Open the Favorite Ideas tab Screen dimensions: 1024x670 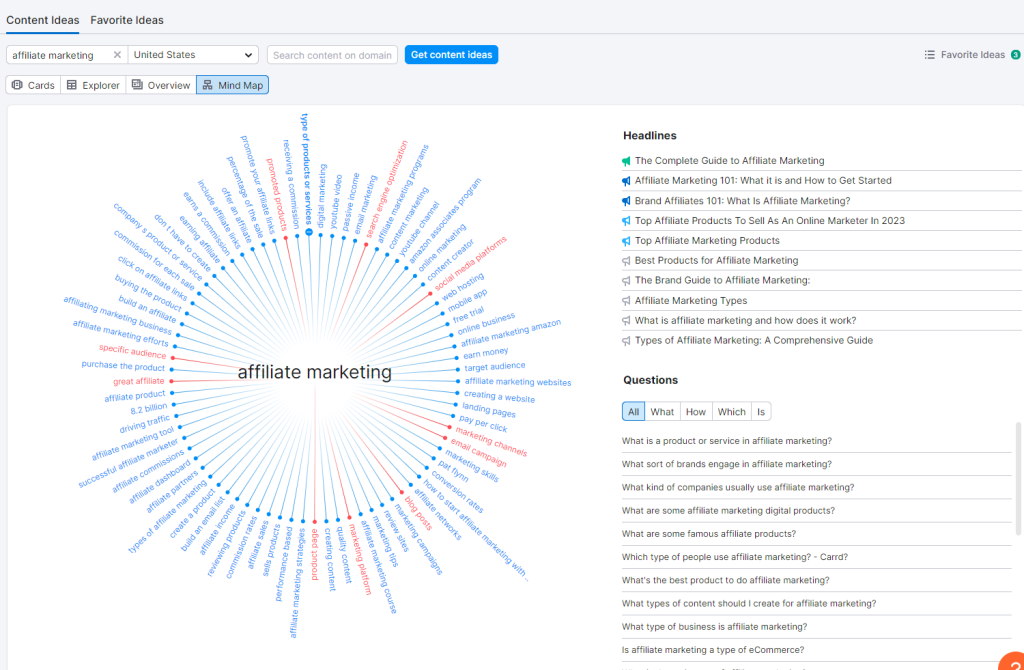(127, 20)
